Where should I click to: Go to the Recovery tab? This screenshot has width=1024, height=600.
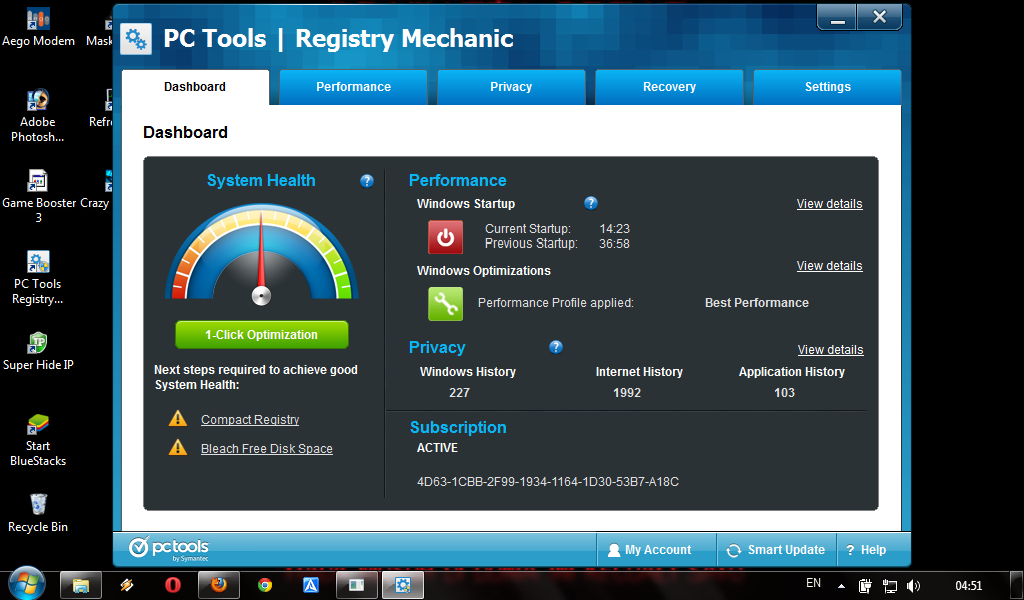(669, 87)
